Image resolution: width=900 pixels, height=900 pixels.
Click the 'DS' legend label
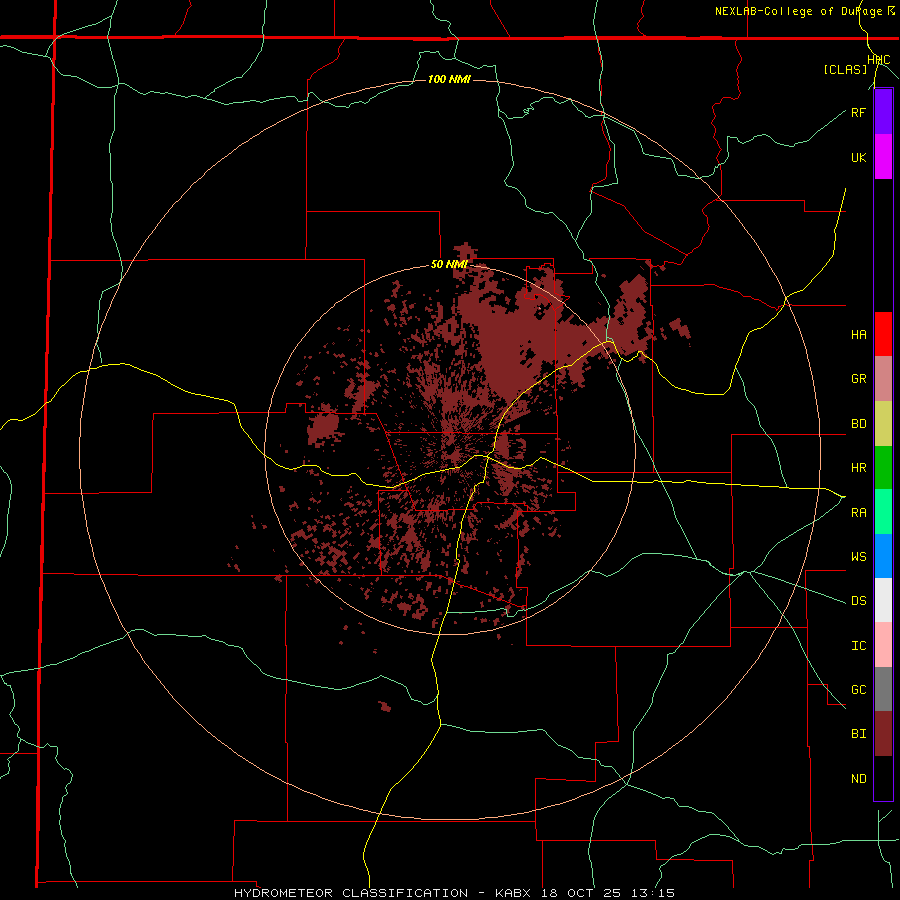(858, 601)
